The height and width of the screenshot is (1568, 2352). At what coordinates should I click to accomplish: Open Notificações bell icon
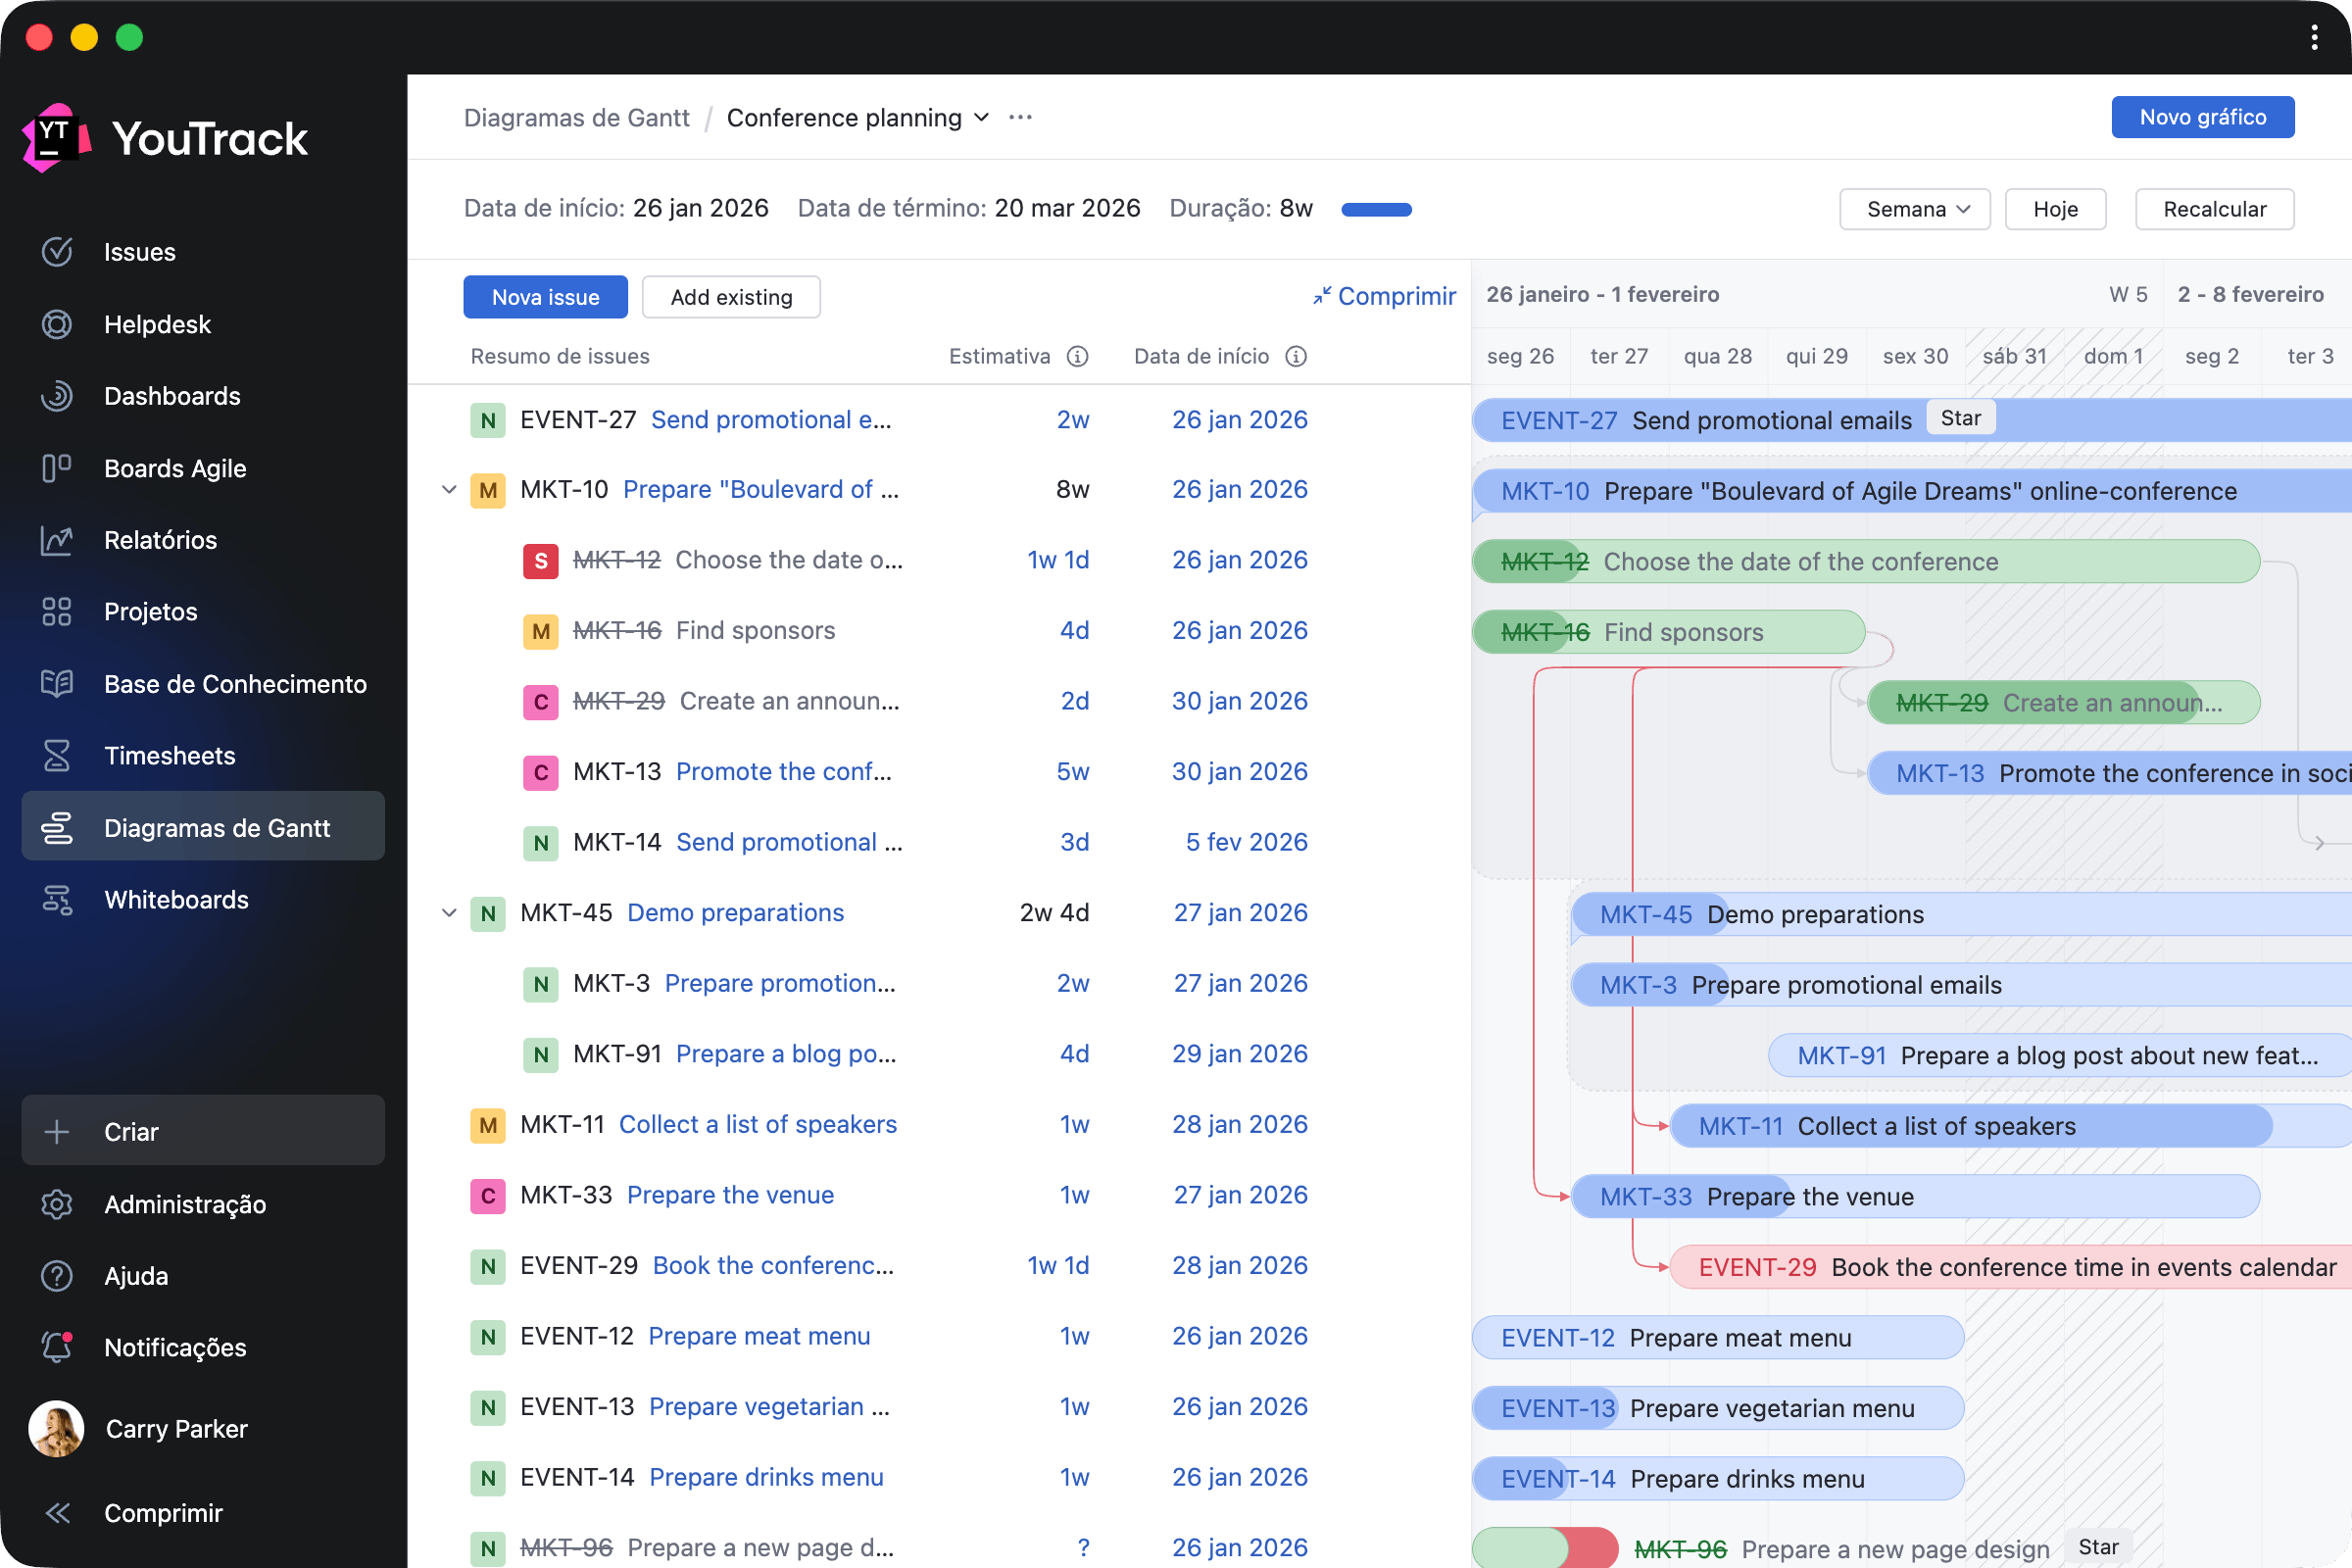tap(57, 1348)
